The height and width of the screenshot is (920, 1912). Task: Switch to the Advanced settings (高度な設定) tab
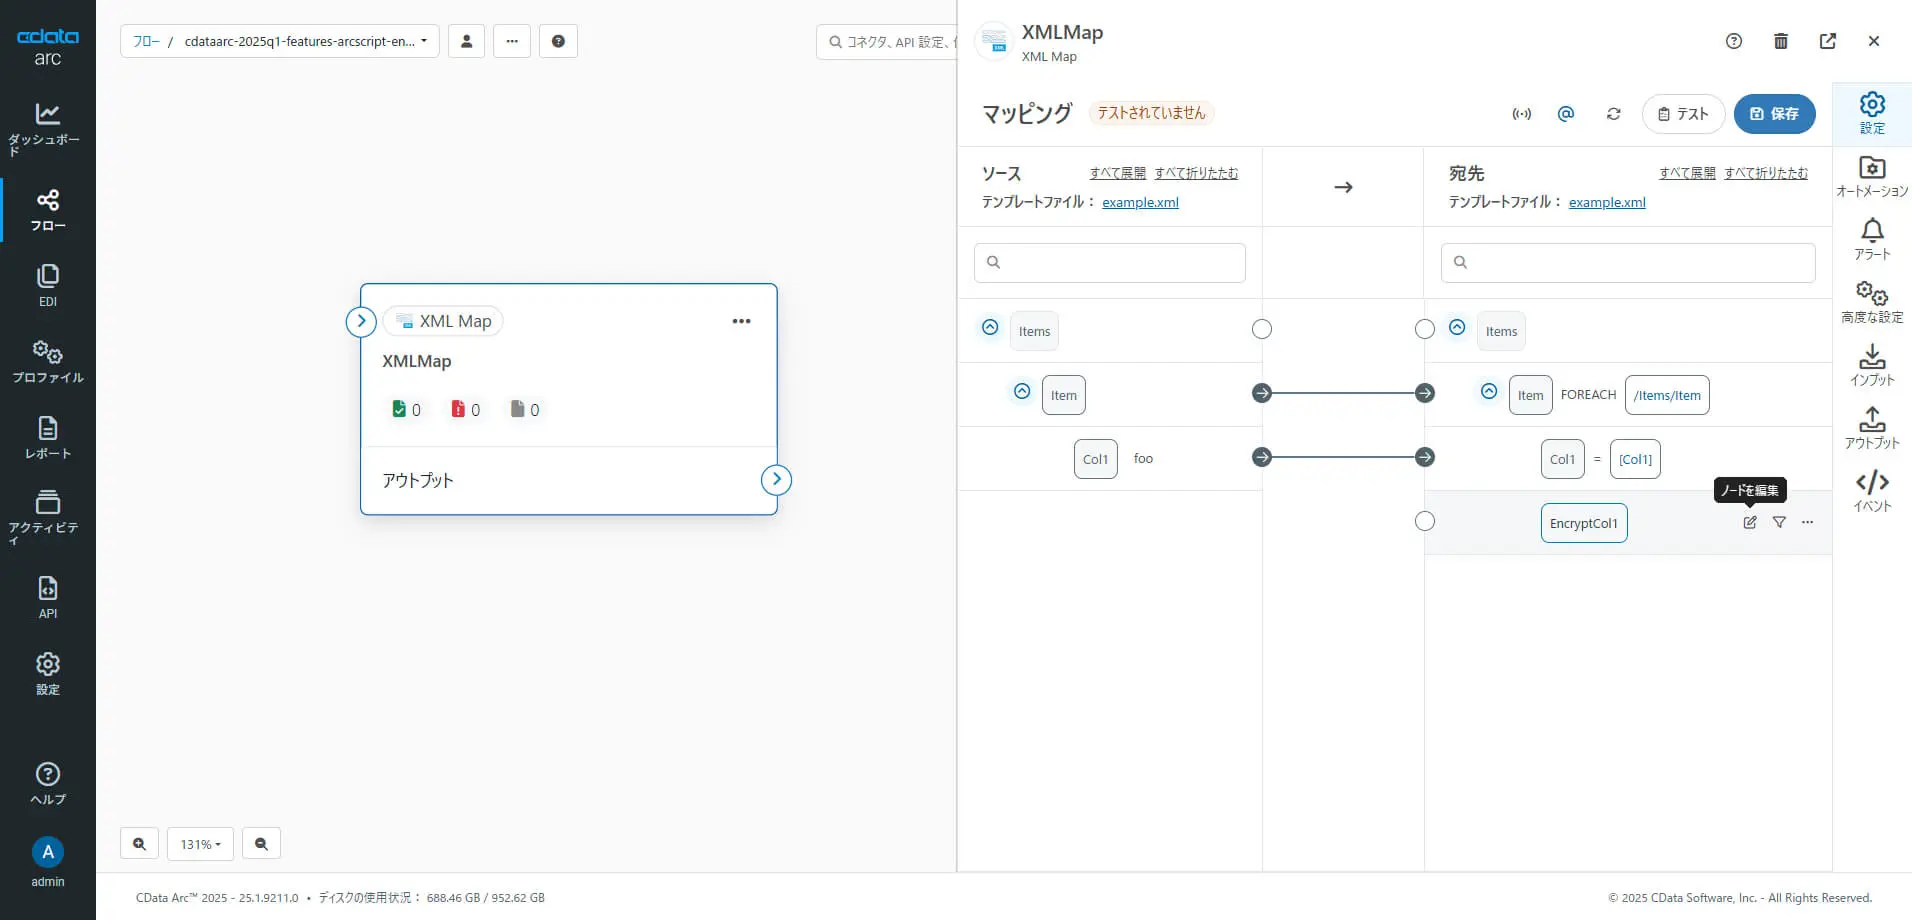[x=1872, y=303]
